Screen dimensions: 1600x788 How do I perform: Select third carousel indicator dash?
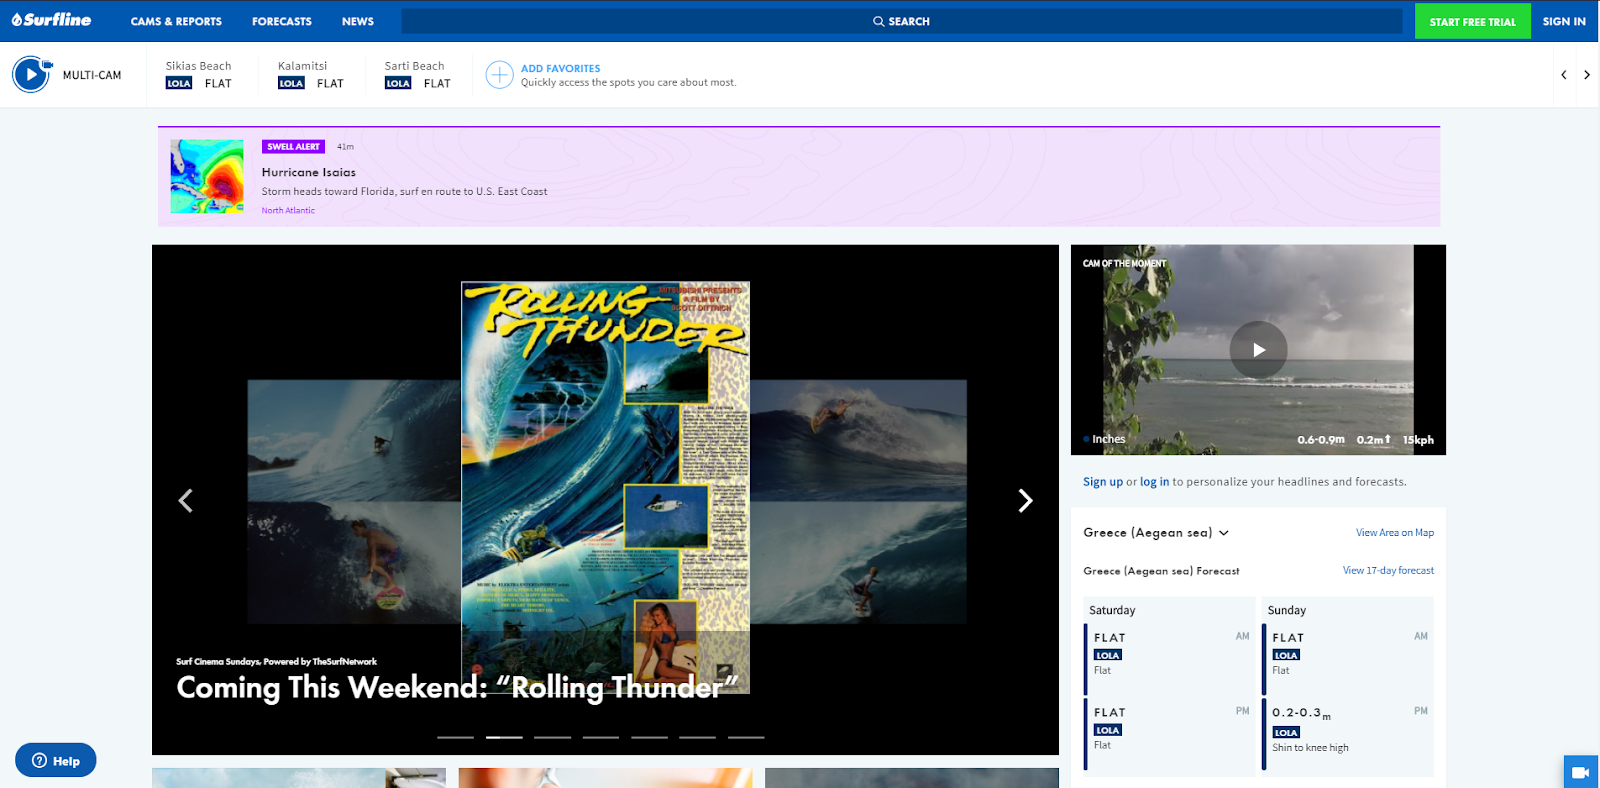(552, 737)
